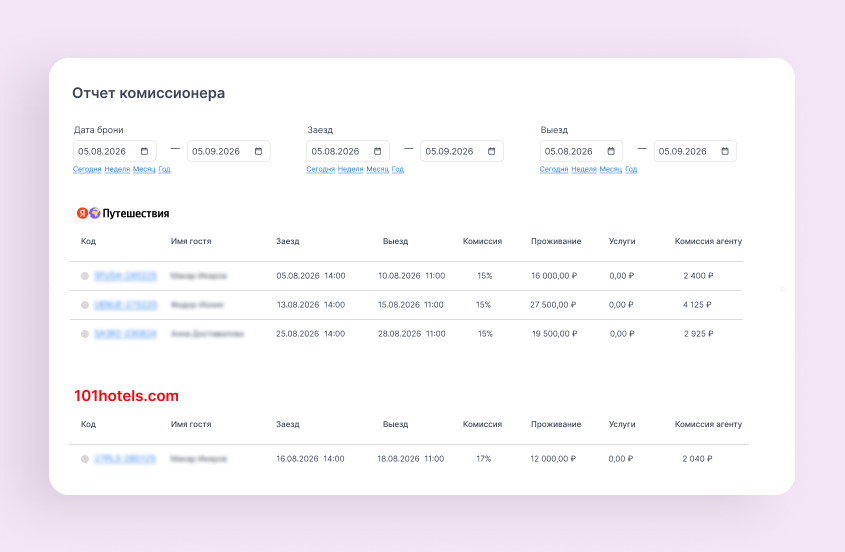The width and height of the screenshot is (845, 552).
Task: Set Дата брони range to Месяц
Action: point(144,169)
